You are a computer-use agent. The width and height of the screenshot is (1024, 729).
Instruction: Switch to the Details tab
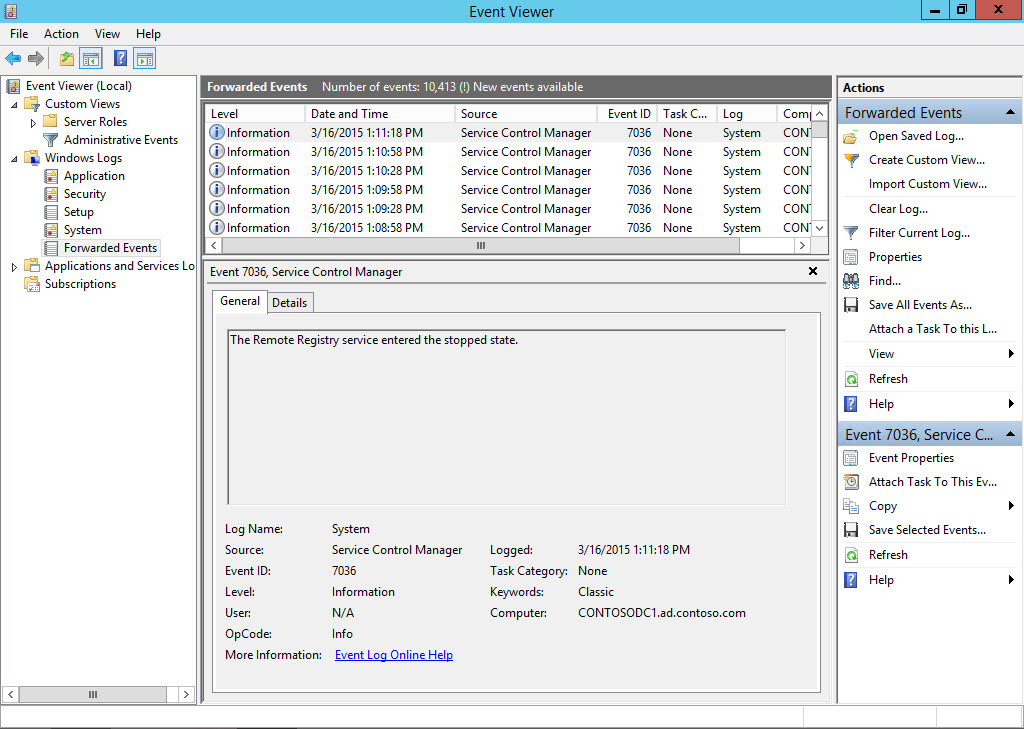[290, 301]
